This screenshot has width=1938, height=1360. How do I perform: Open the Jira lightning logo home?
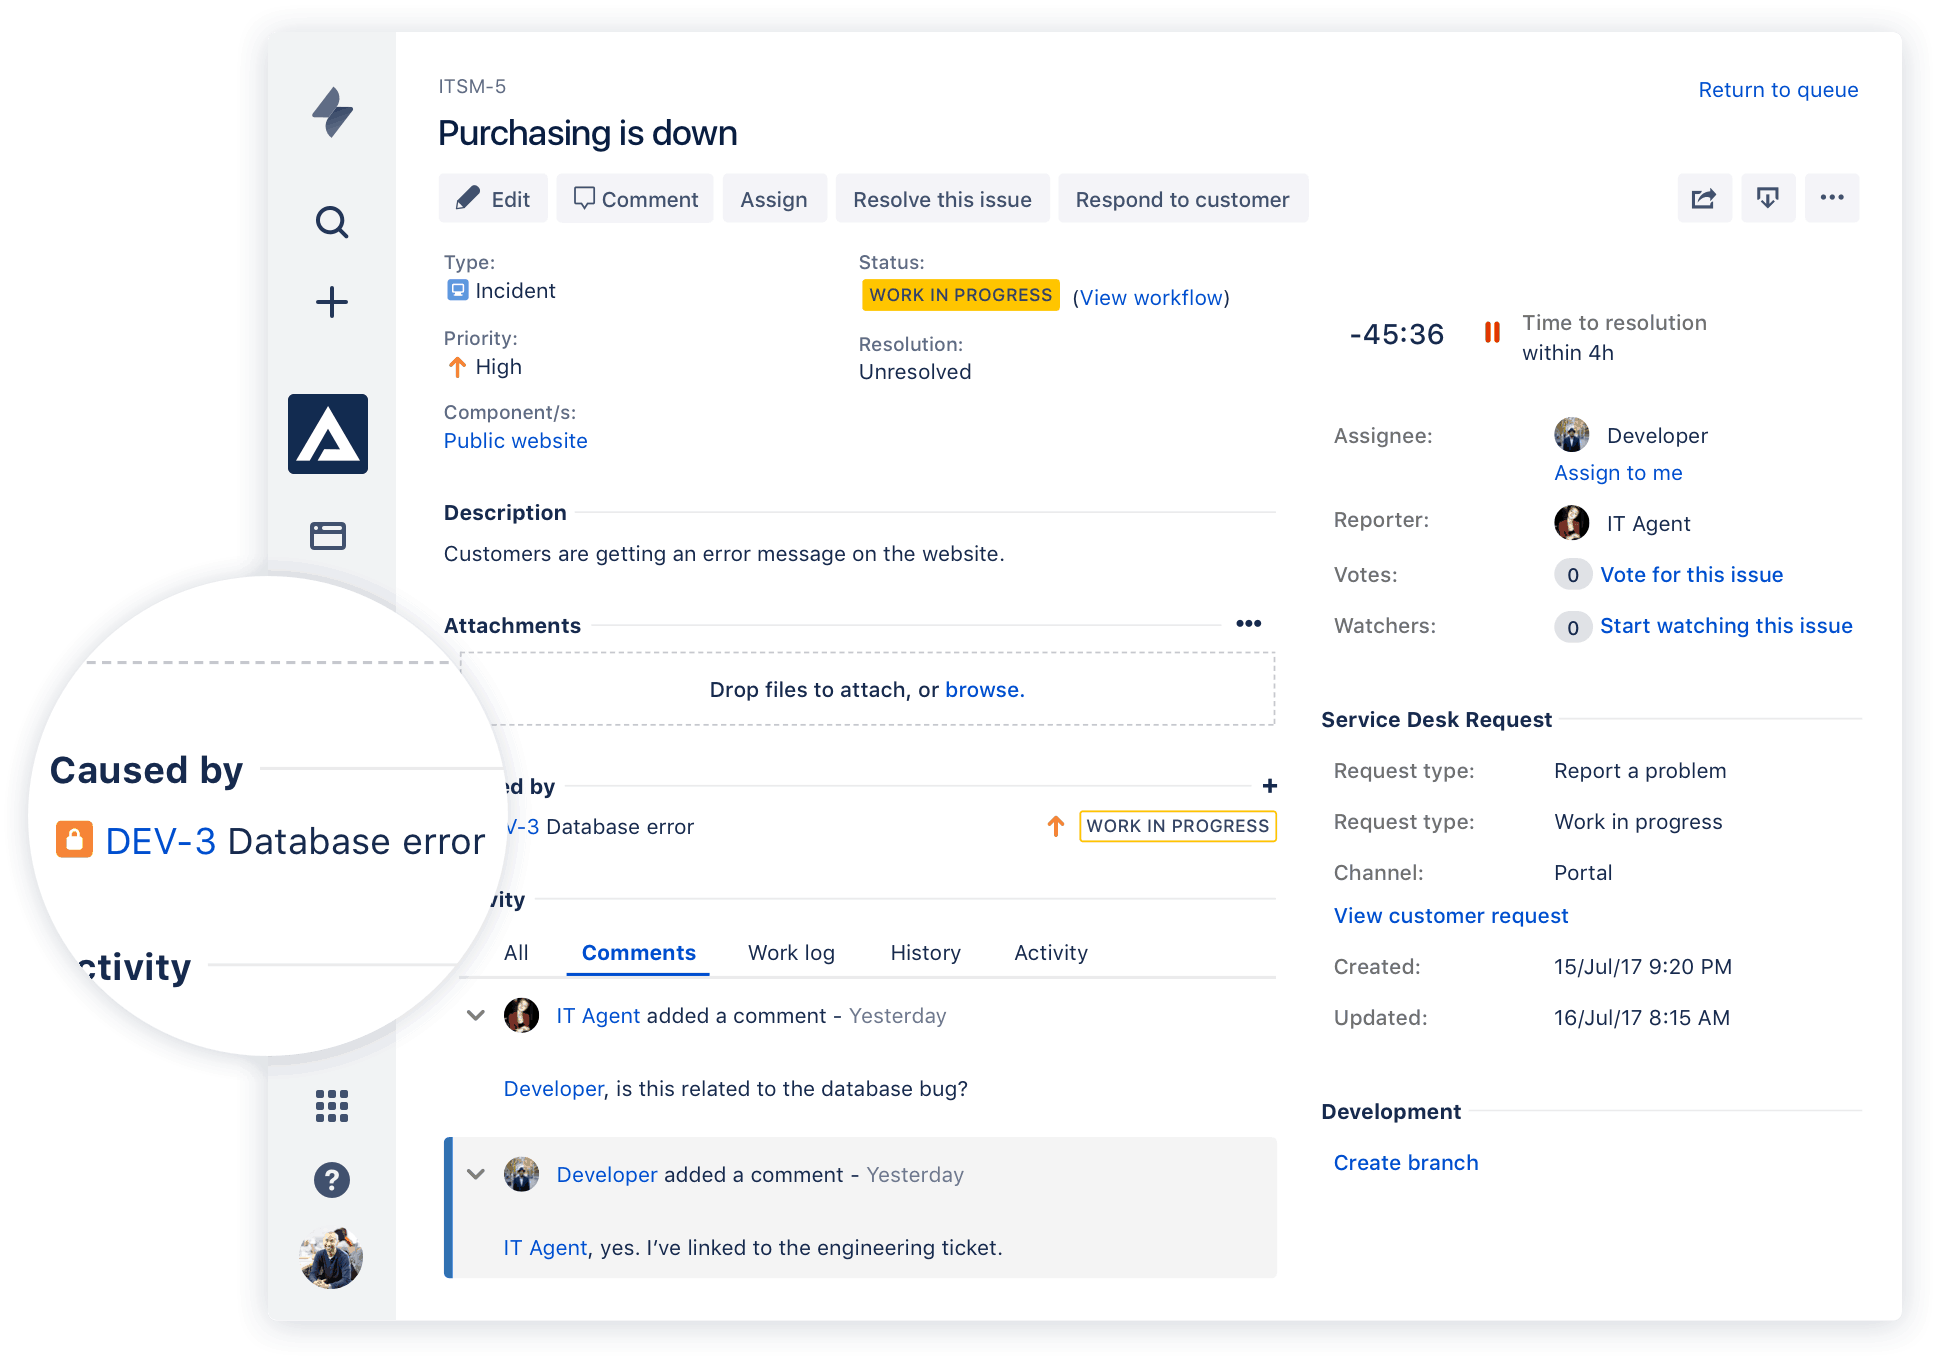pyautogui.click(x=332, y=112)
